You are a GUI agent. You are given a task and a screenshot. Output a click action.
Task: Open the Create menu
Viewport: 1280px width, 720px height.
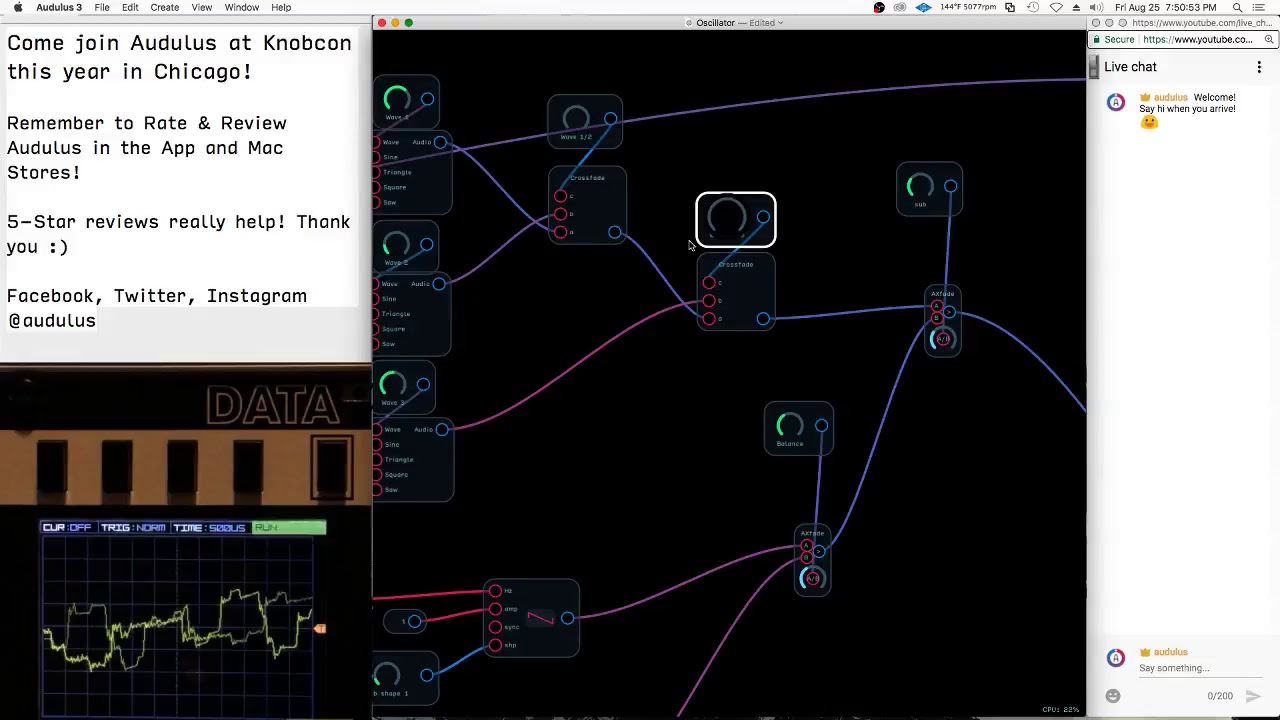coord(165,7)
